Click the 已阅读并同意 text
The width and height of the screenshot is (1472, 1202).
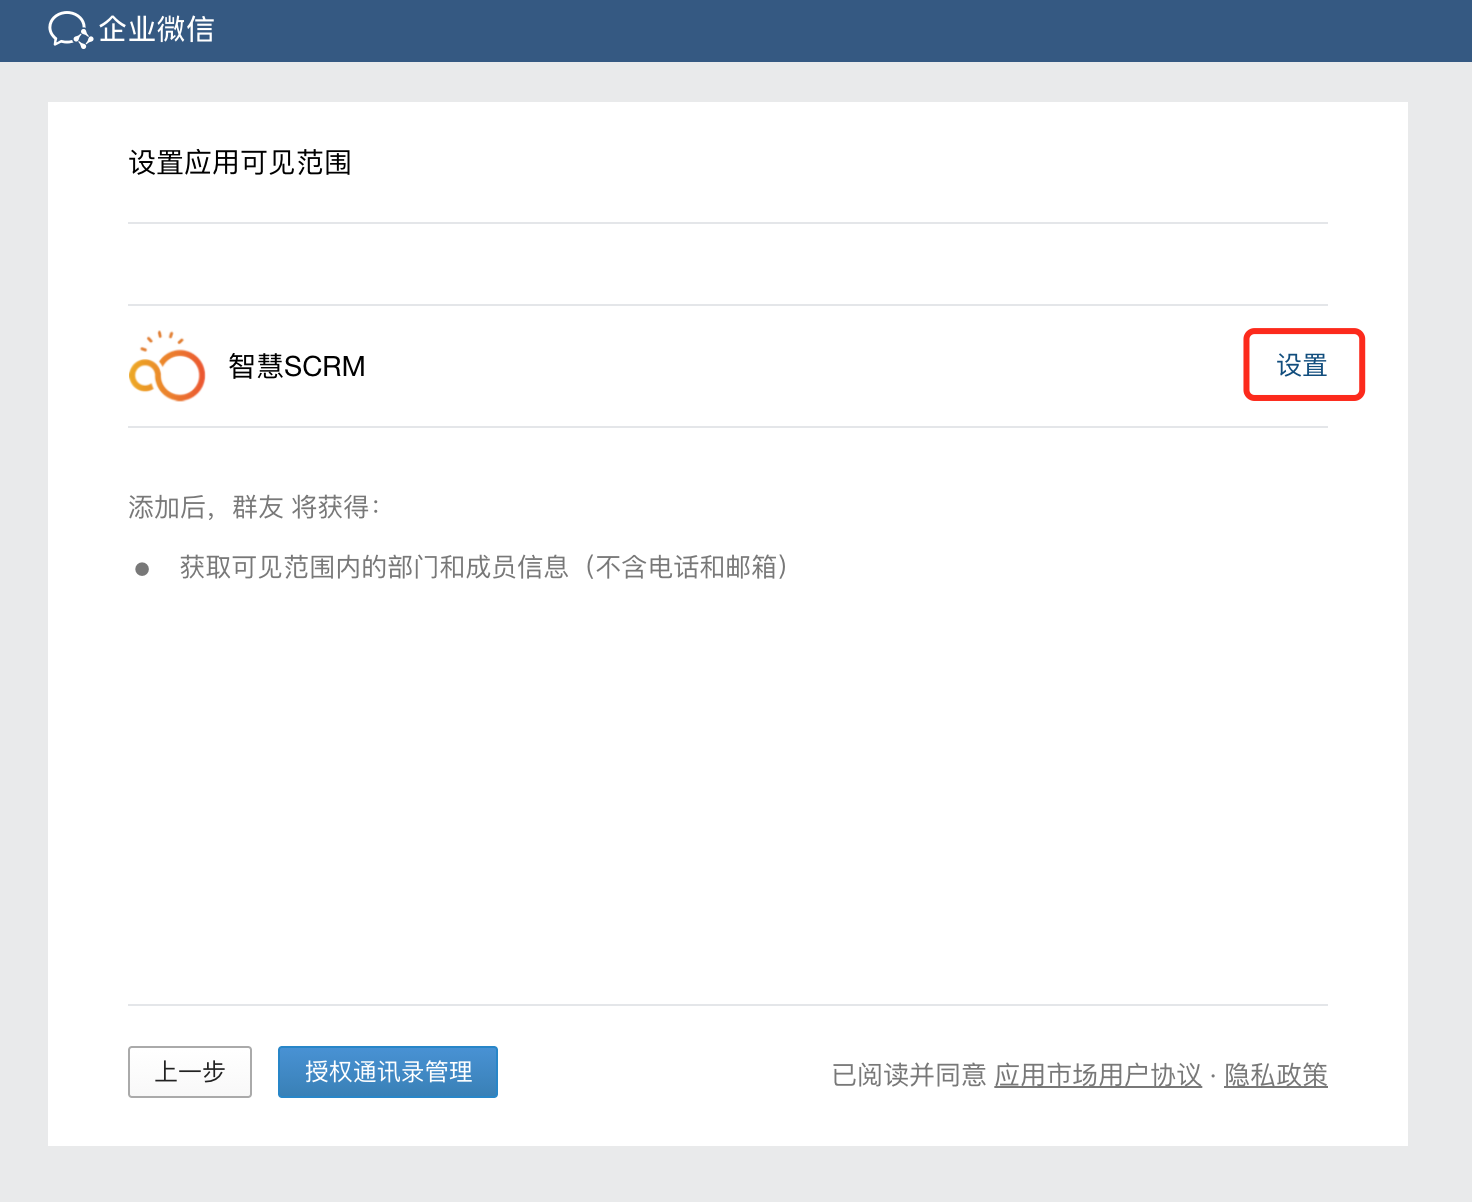[908, 1075]
